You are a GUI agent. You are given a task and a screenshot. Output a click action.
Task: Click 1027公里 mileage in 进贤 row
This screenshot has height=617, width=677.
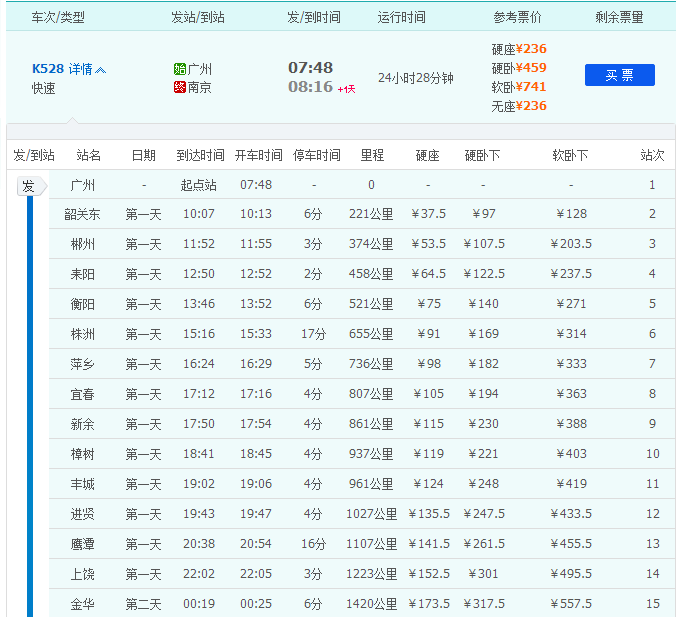[x=372, y=514]
